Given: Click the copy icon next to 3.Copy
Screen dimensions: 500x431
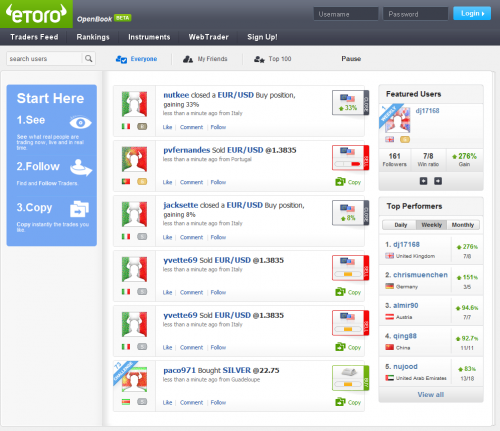Looking at the screenshot, I should coord(79,209).
